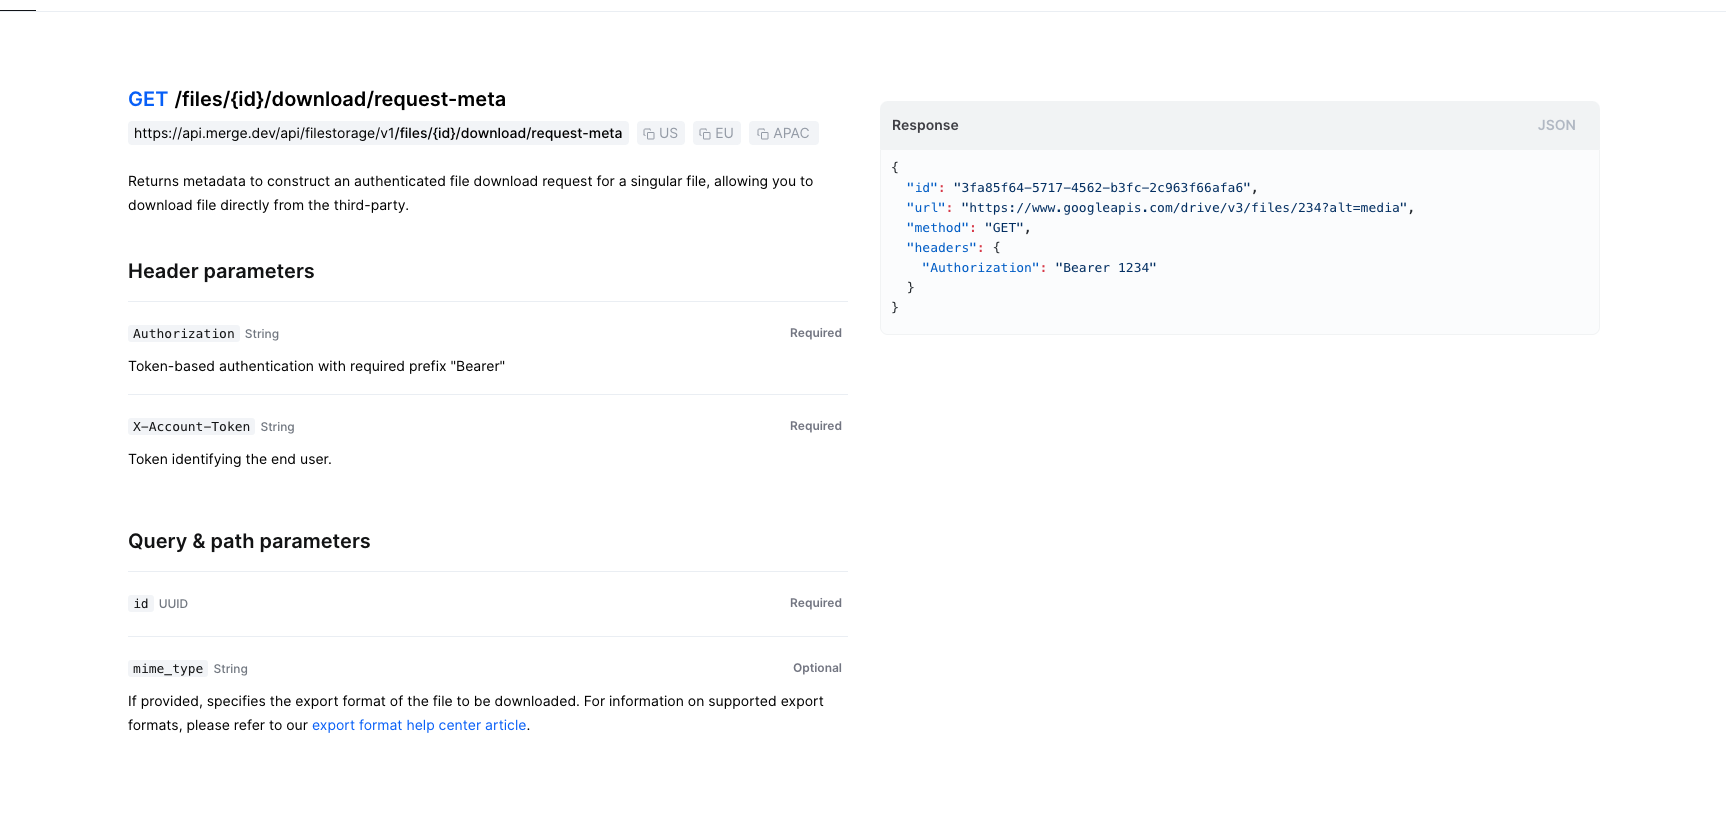Click the blue GET method label
This screenshot has width=1726, height=837.
coord(148,99)
